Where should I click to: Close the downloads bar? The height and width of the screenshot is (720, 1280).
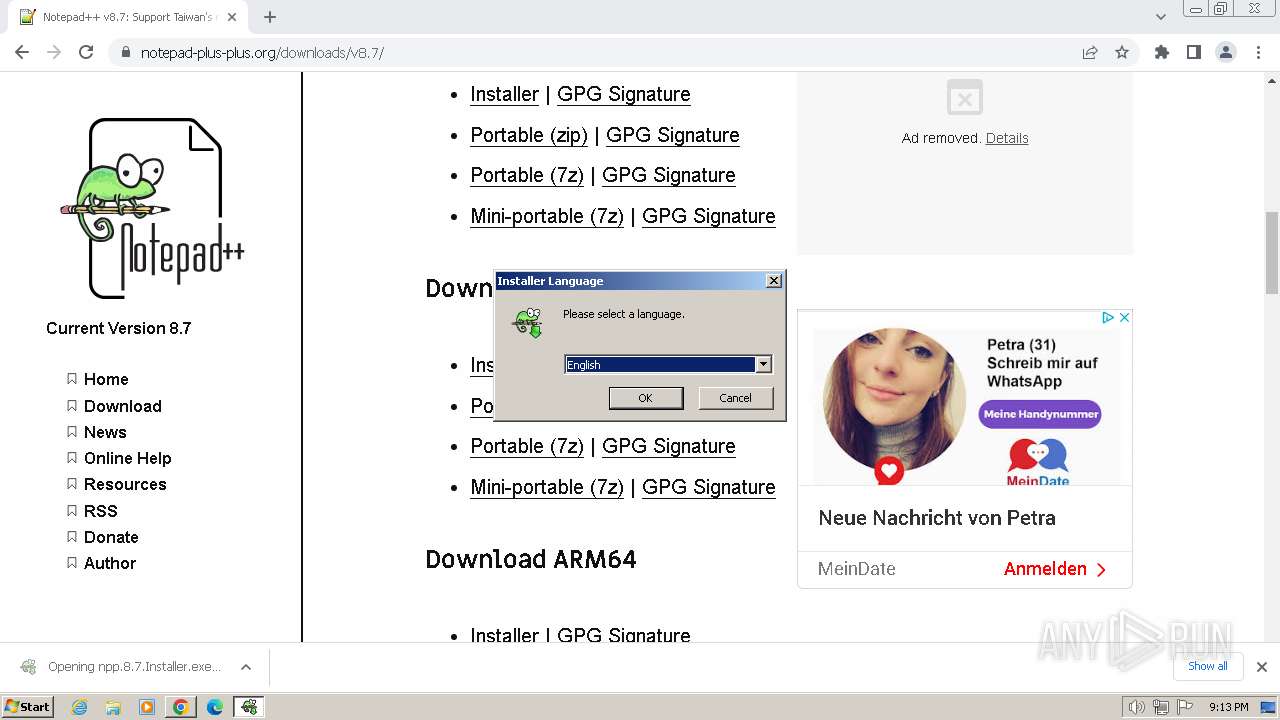(x=1262, y=667)
